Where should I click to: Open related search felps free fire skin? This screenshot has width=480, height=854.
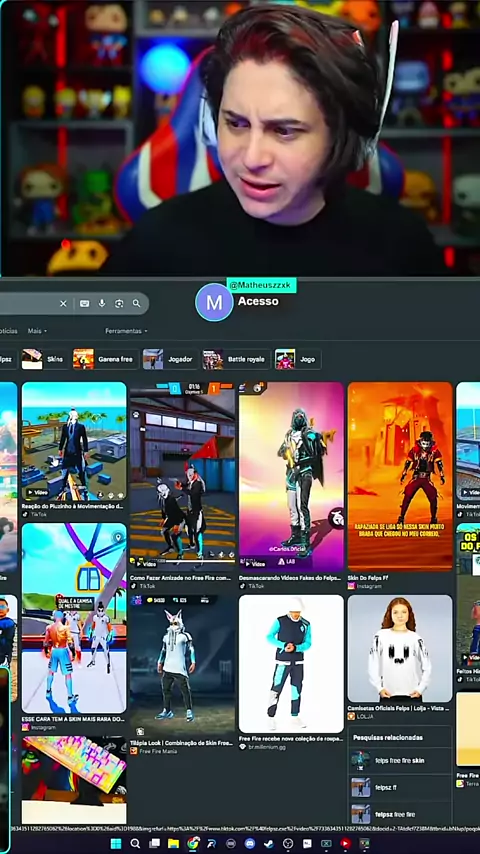tap(400, 760)
